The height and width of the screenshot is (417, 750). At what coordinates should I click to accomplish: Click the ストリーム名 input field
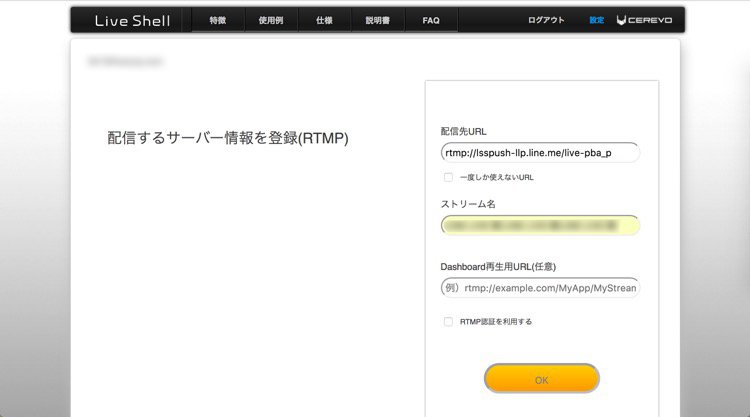click(x=540, y=225)
